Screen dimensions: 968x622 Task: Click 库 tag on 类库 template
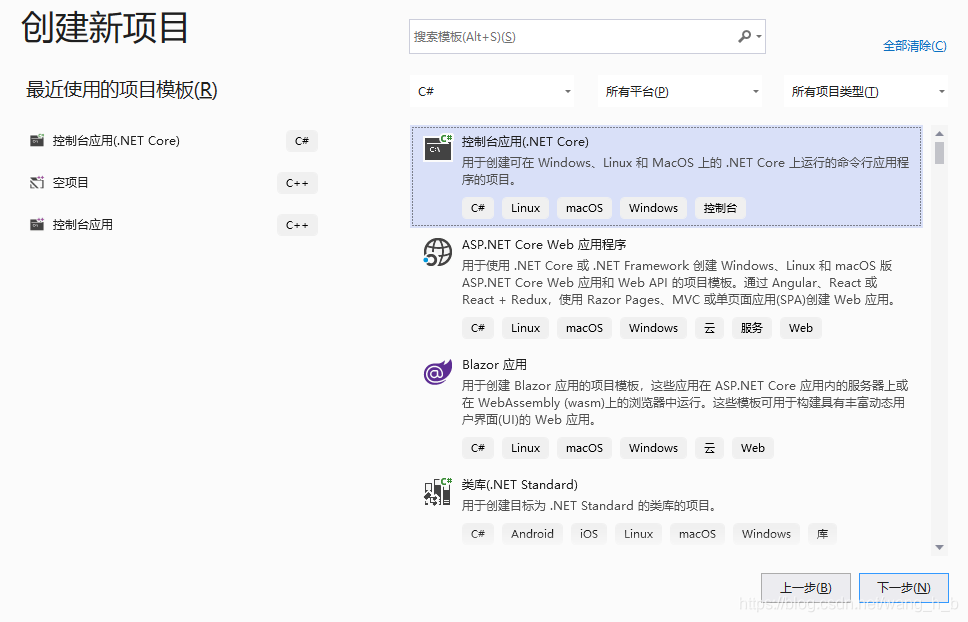822,534
